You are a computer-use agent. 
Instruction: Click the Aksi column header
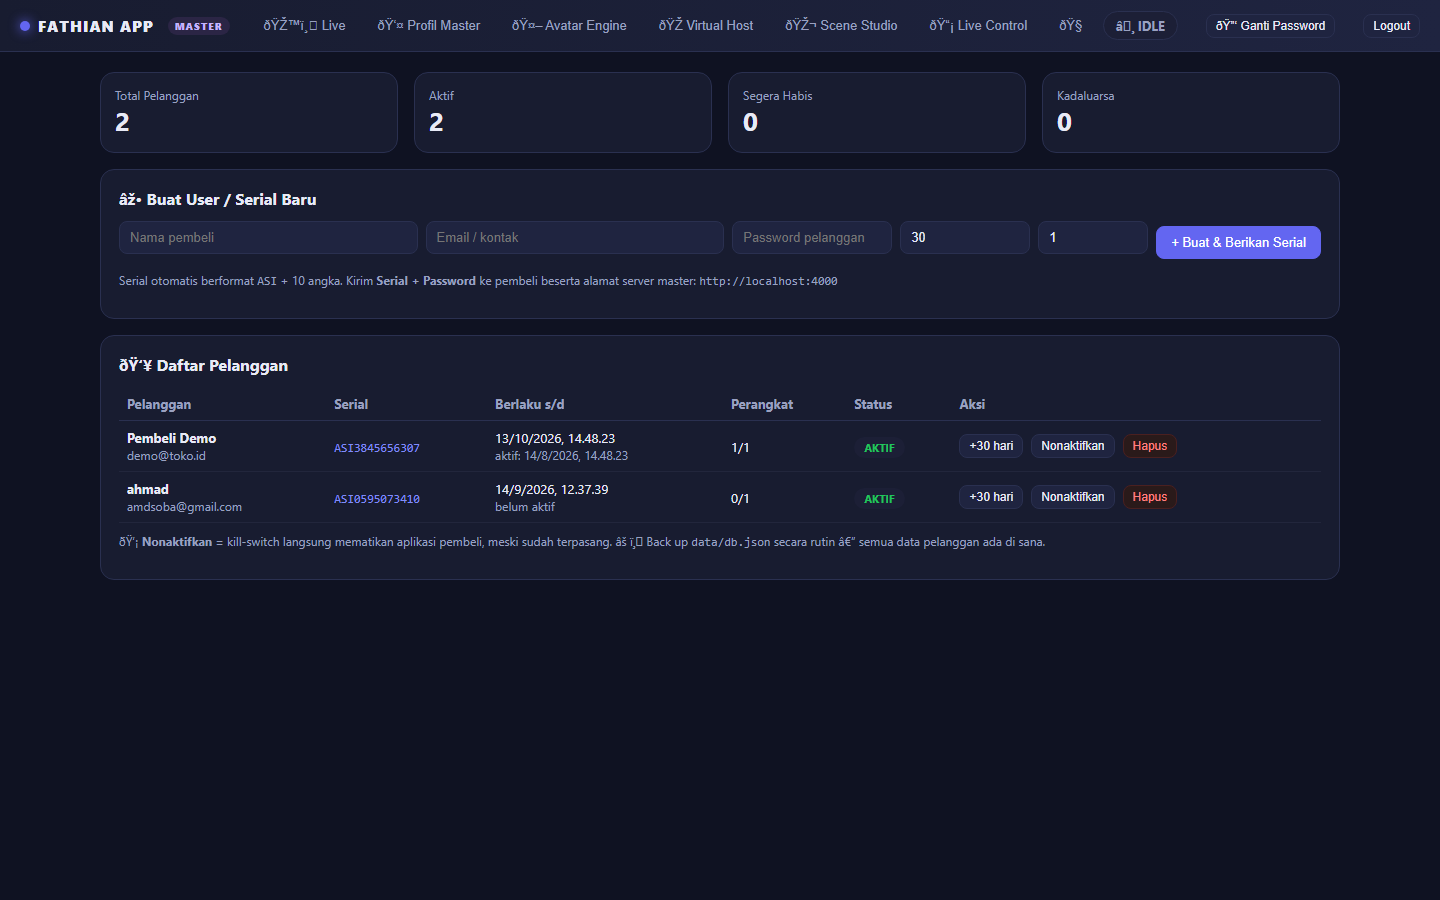pyautogui.click(x=972, y=405)
